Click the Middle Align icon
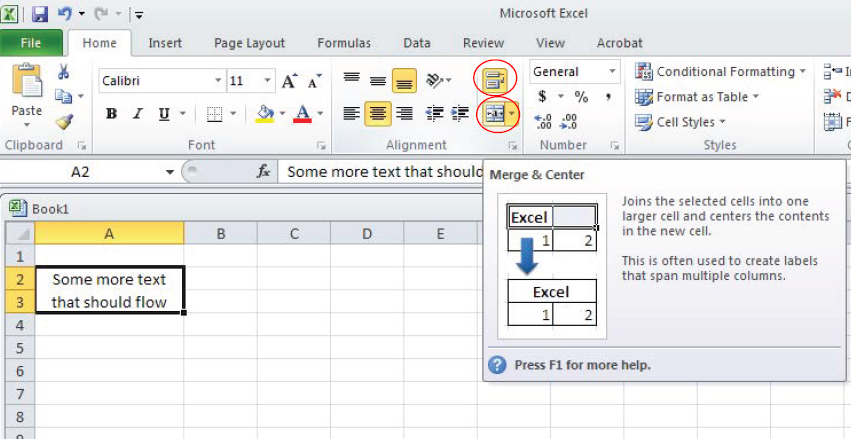851x439 pixels. [x=378, y=81]
